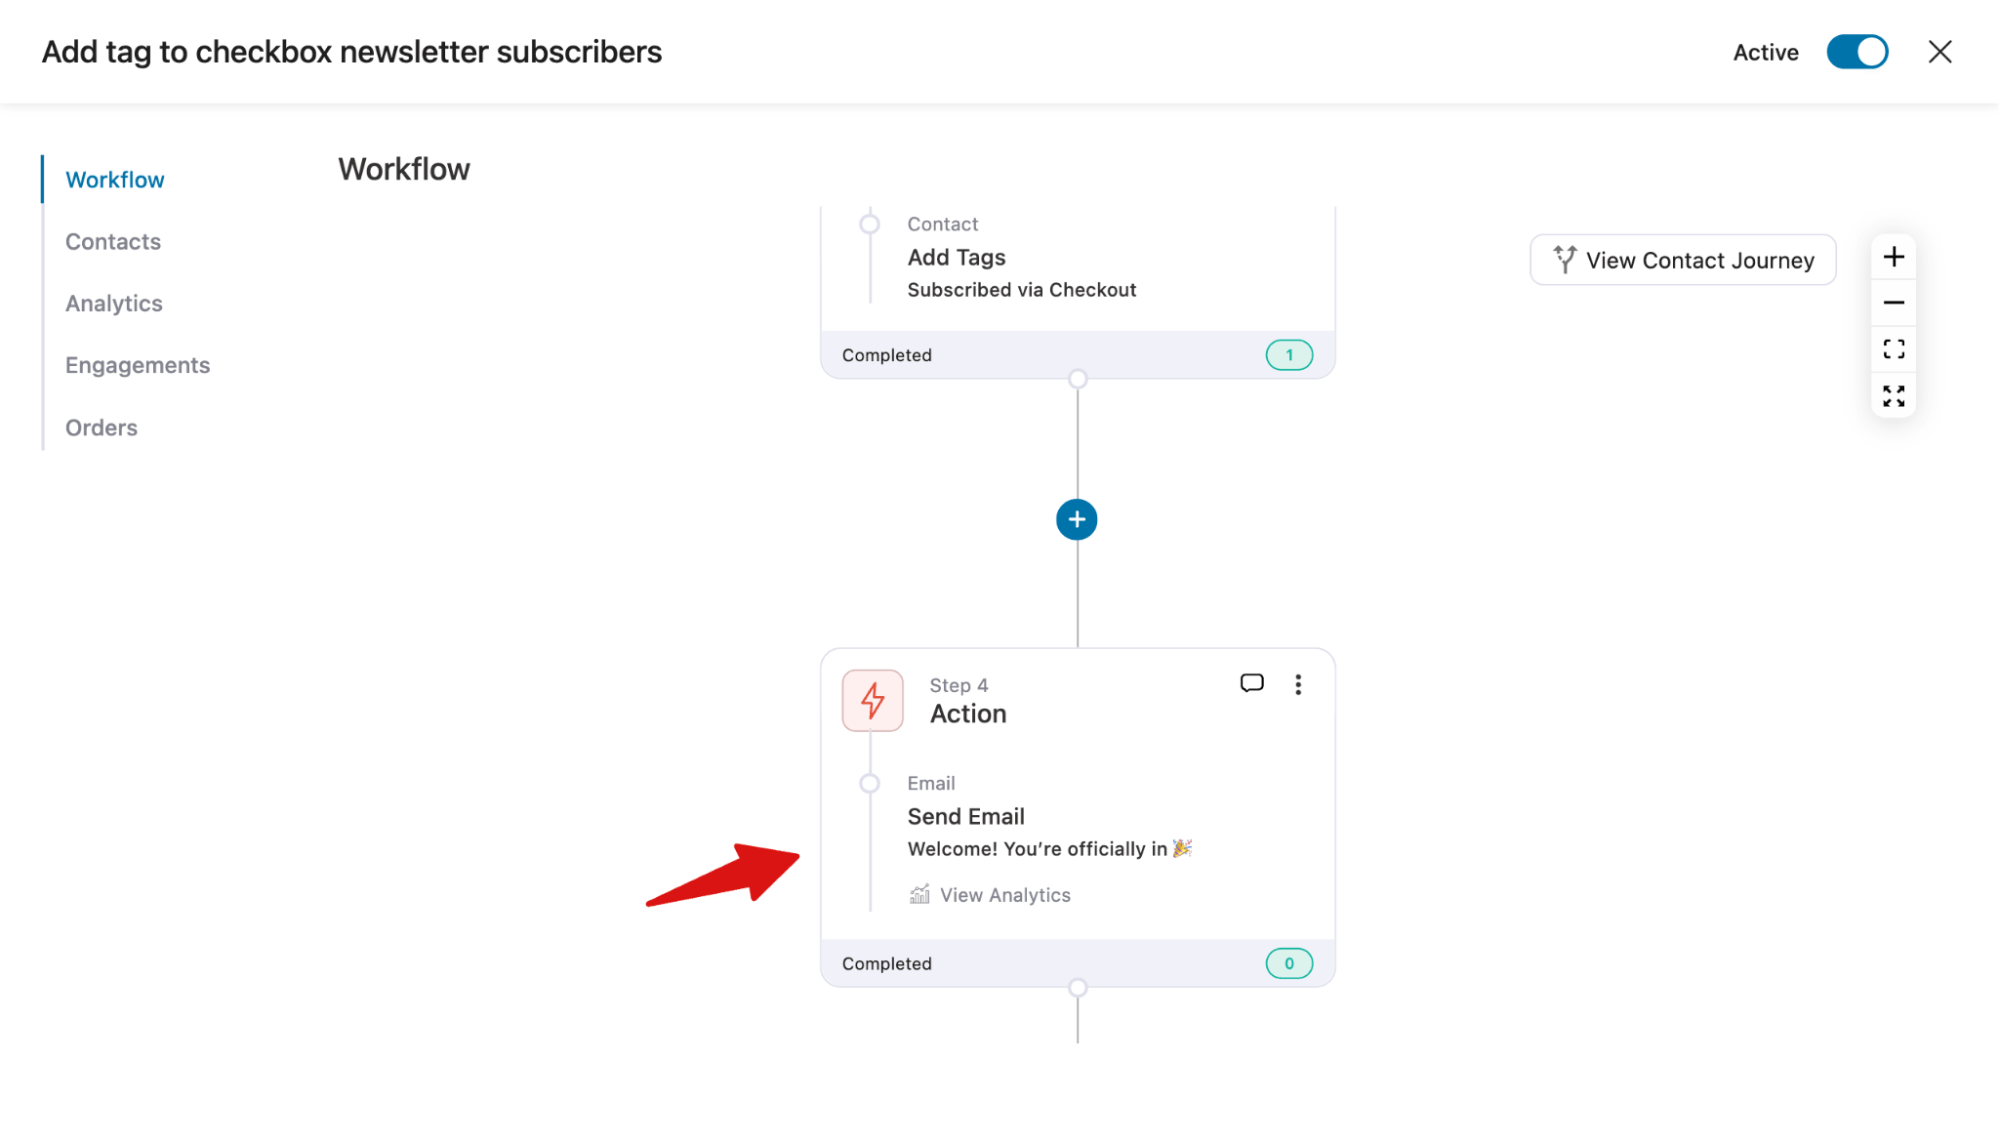Open the three-dot menu on Step 4
The width and height of the screenshot is (1999, 1143).
(x=1298, y=684)
